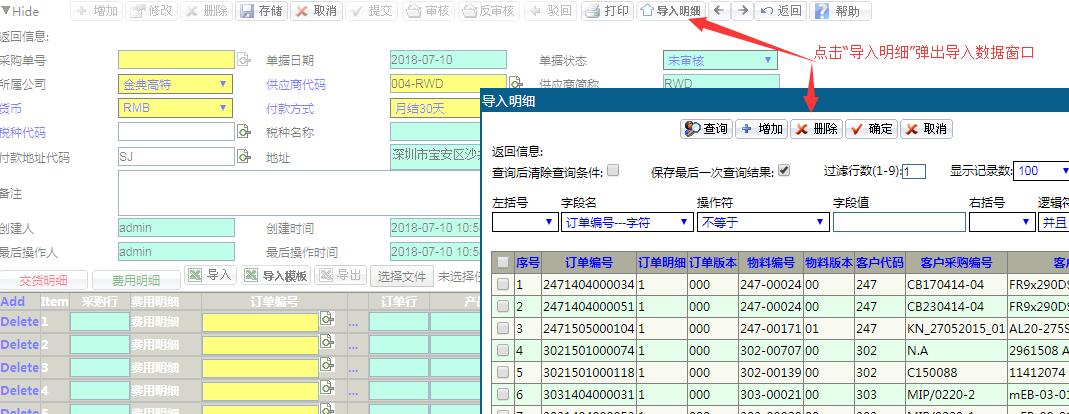Click the 提交 toolbar button
1069x414 pixels.
(372, 11)
